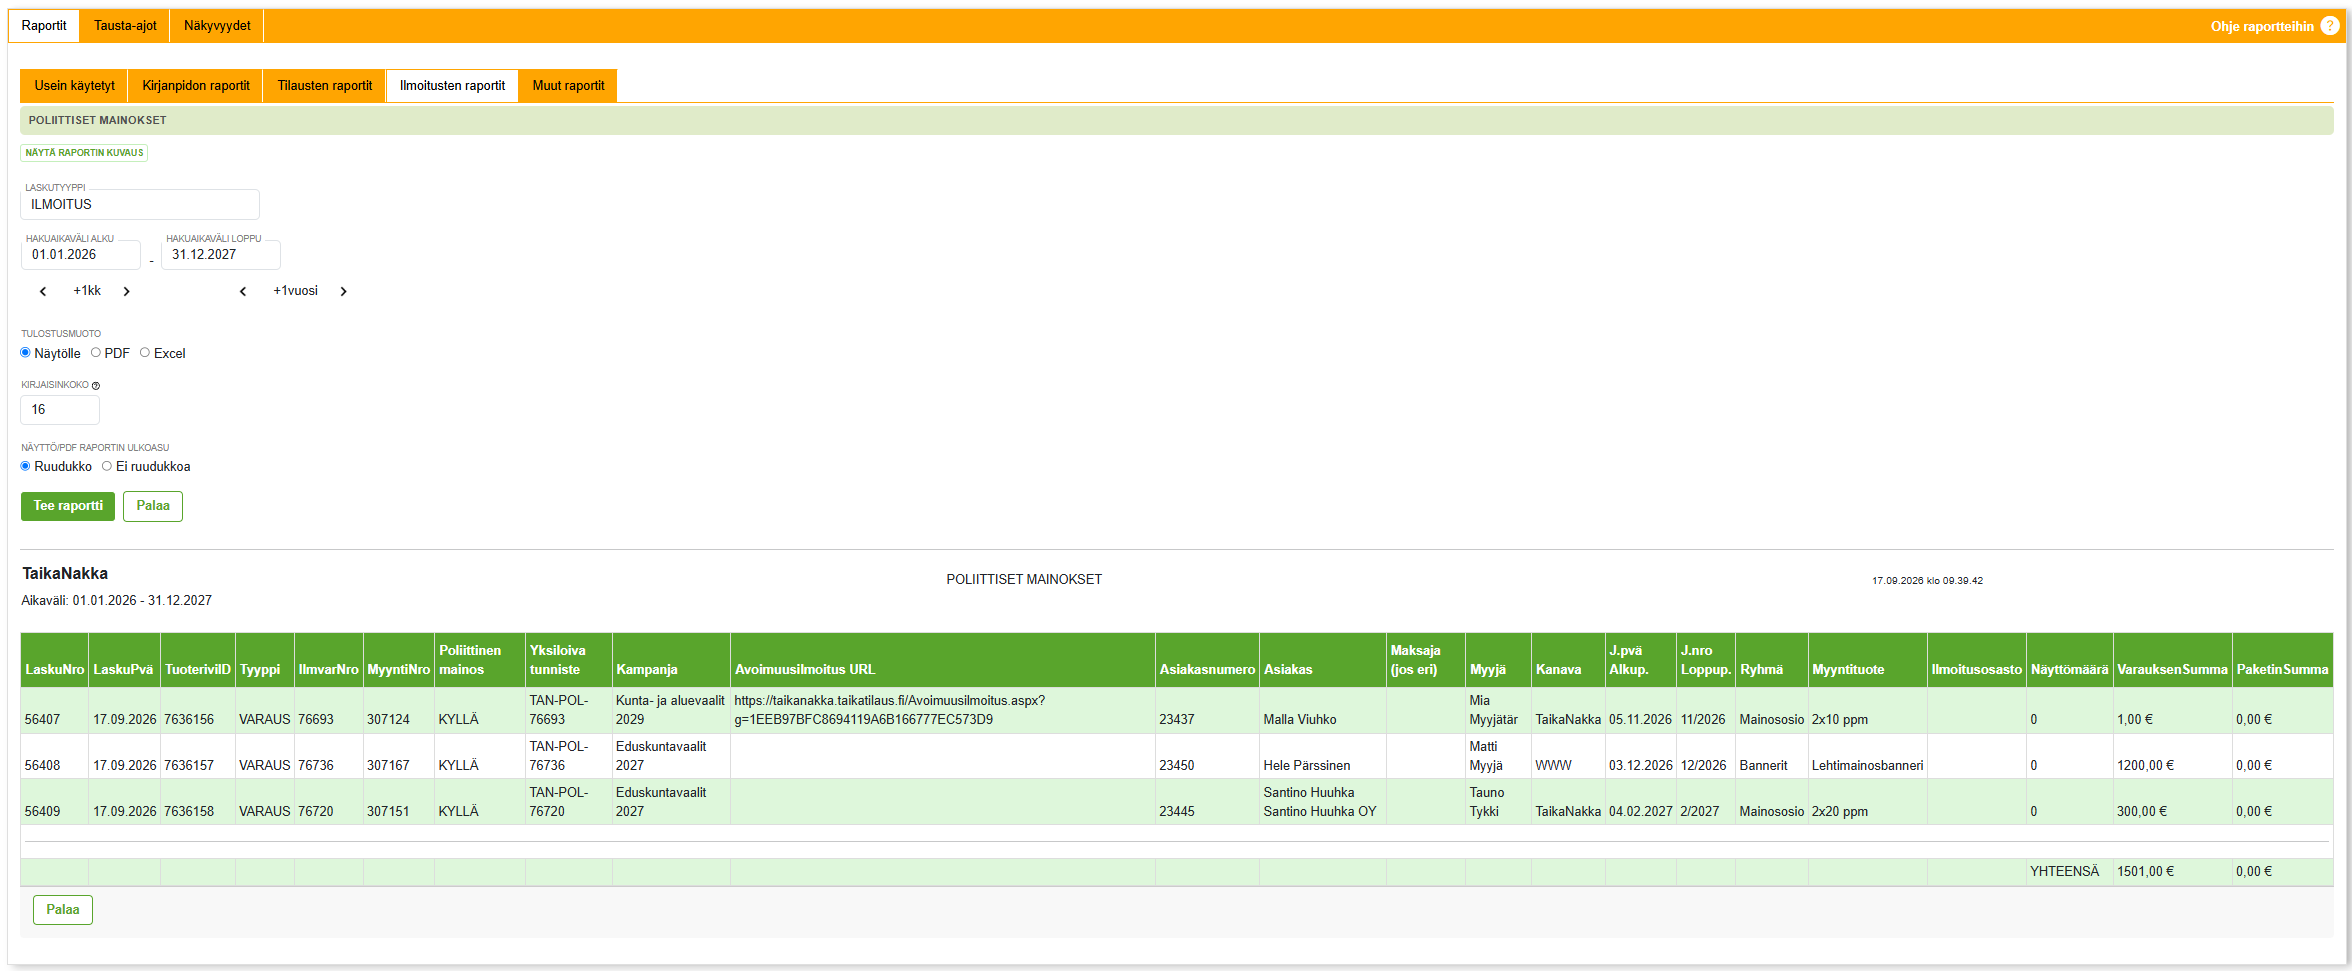
Task: Click the Tee raportti button
Action: tap(68, 506)
